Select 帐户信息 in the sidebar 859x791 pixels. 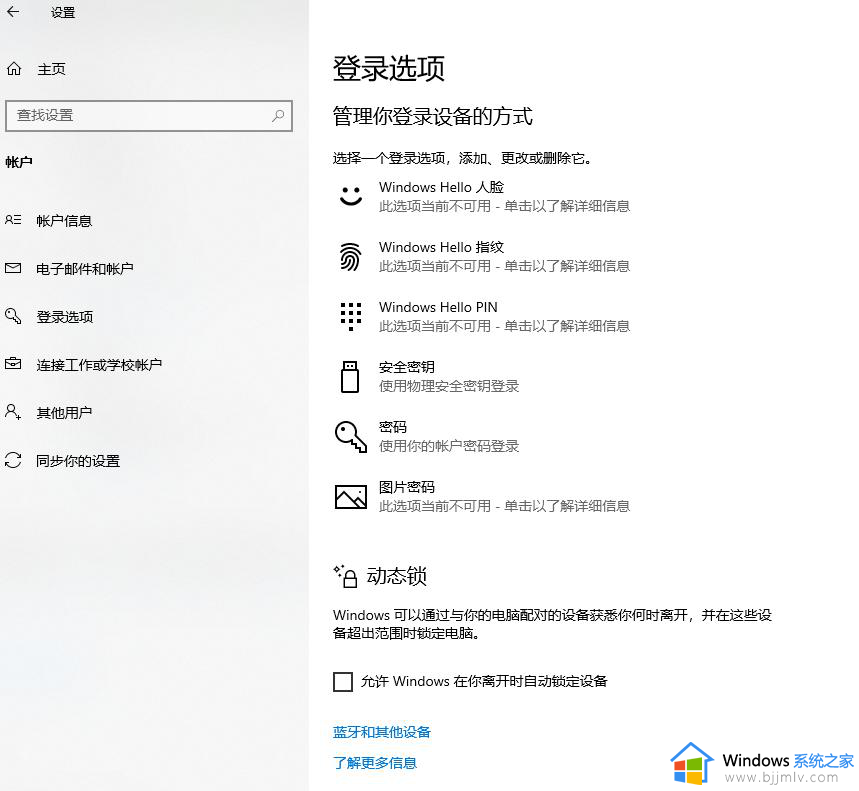(x=64, y=220)
